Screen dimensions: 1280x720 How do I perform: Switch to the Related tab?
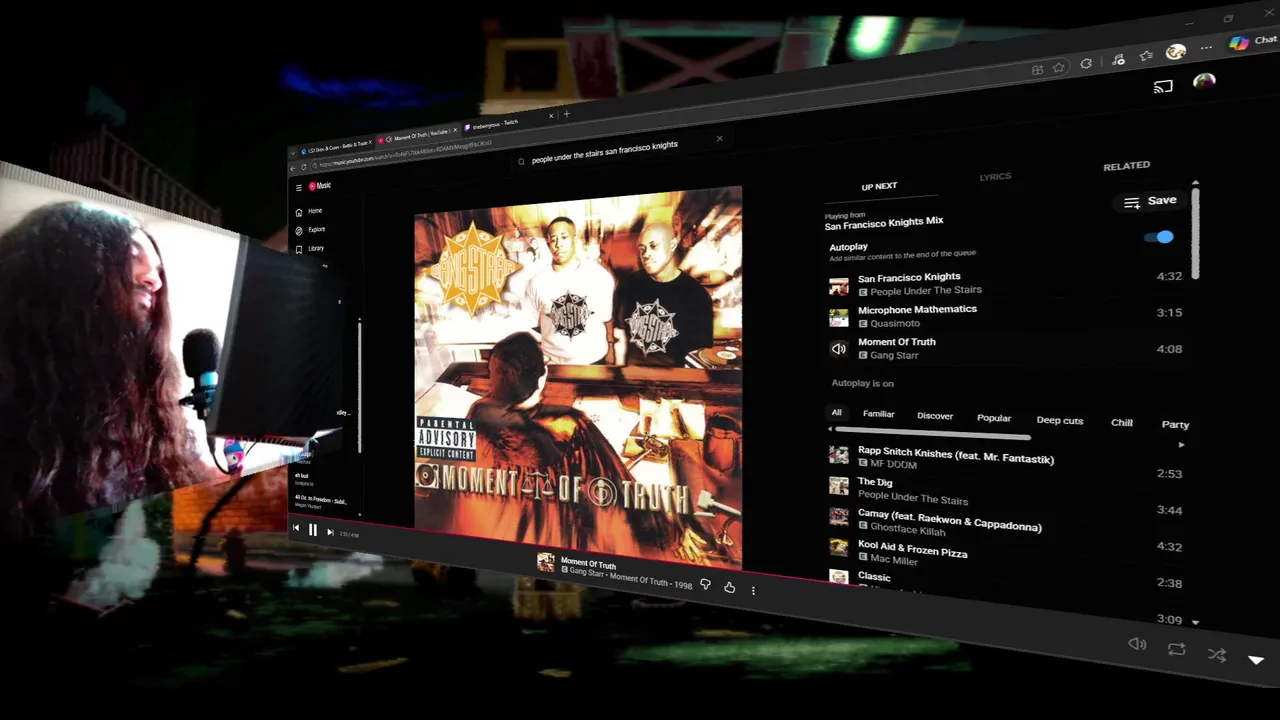(1126, 166)
